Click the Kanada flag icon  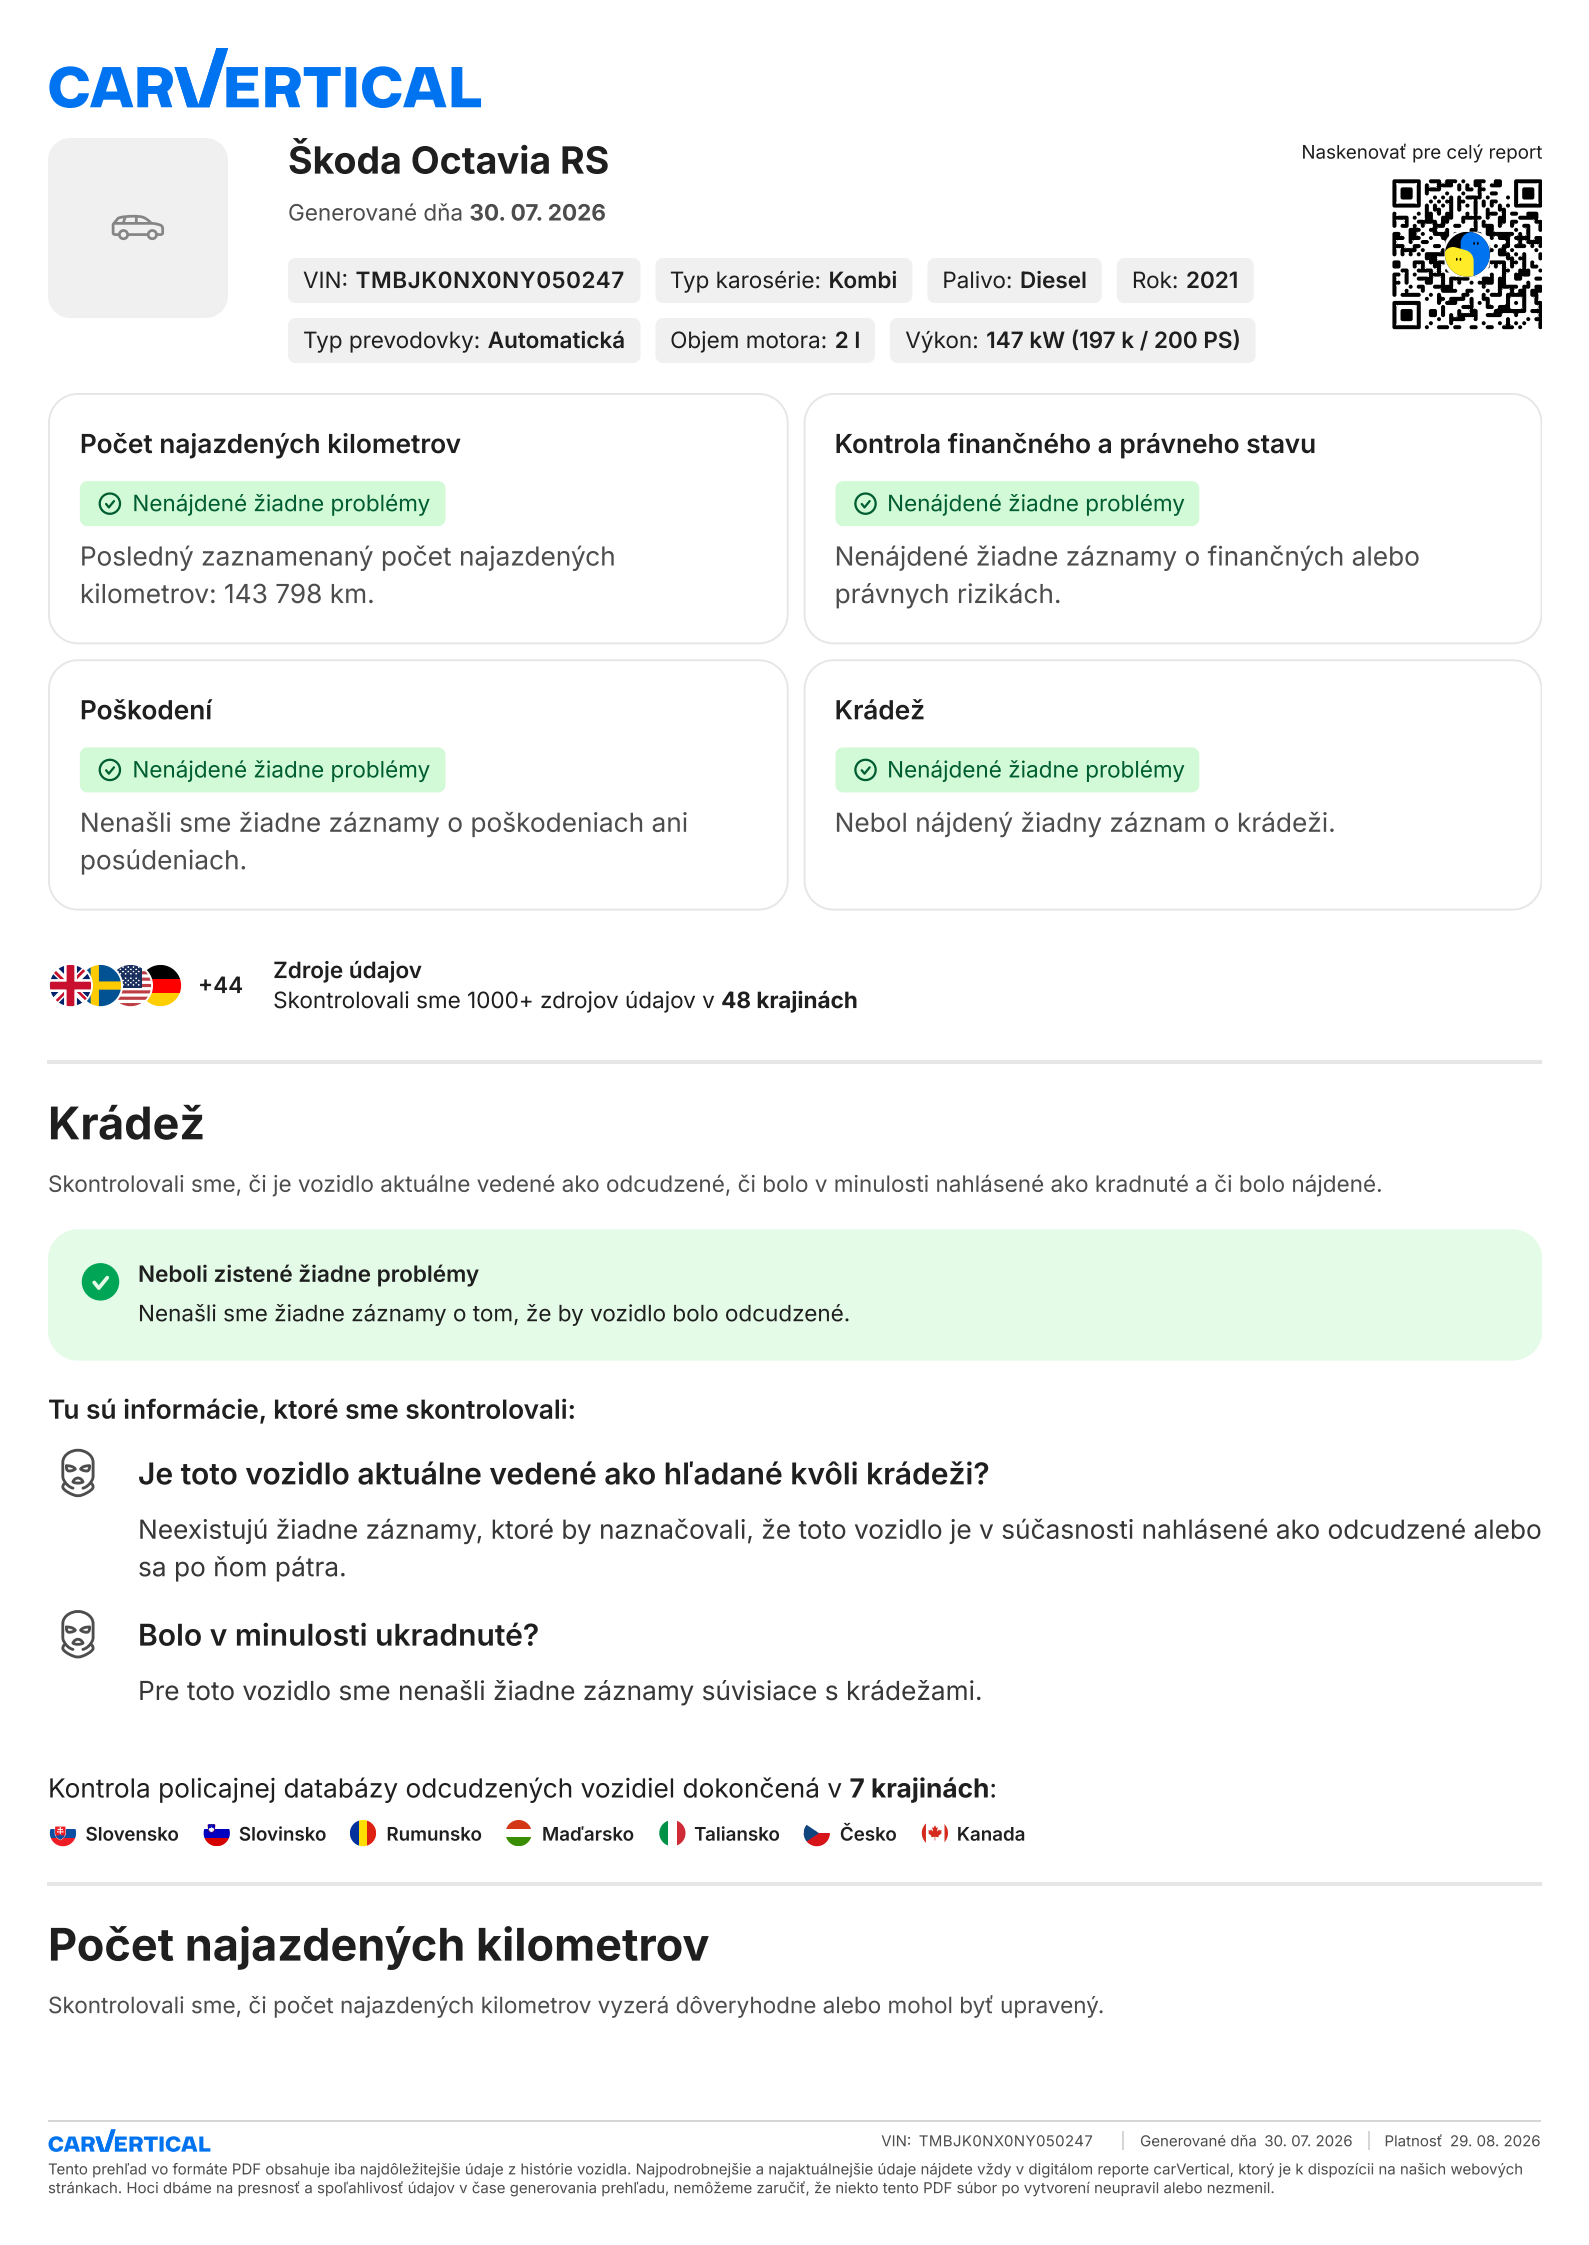click(934, 1834)
